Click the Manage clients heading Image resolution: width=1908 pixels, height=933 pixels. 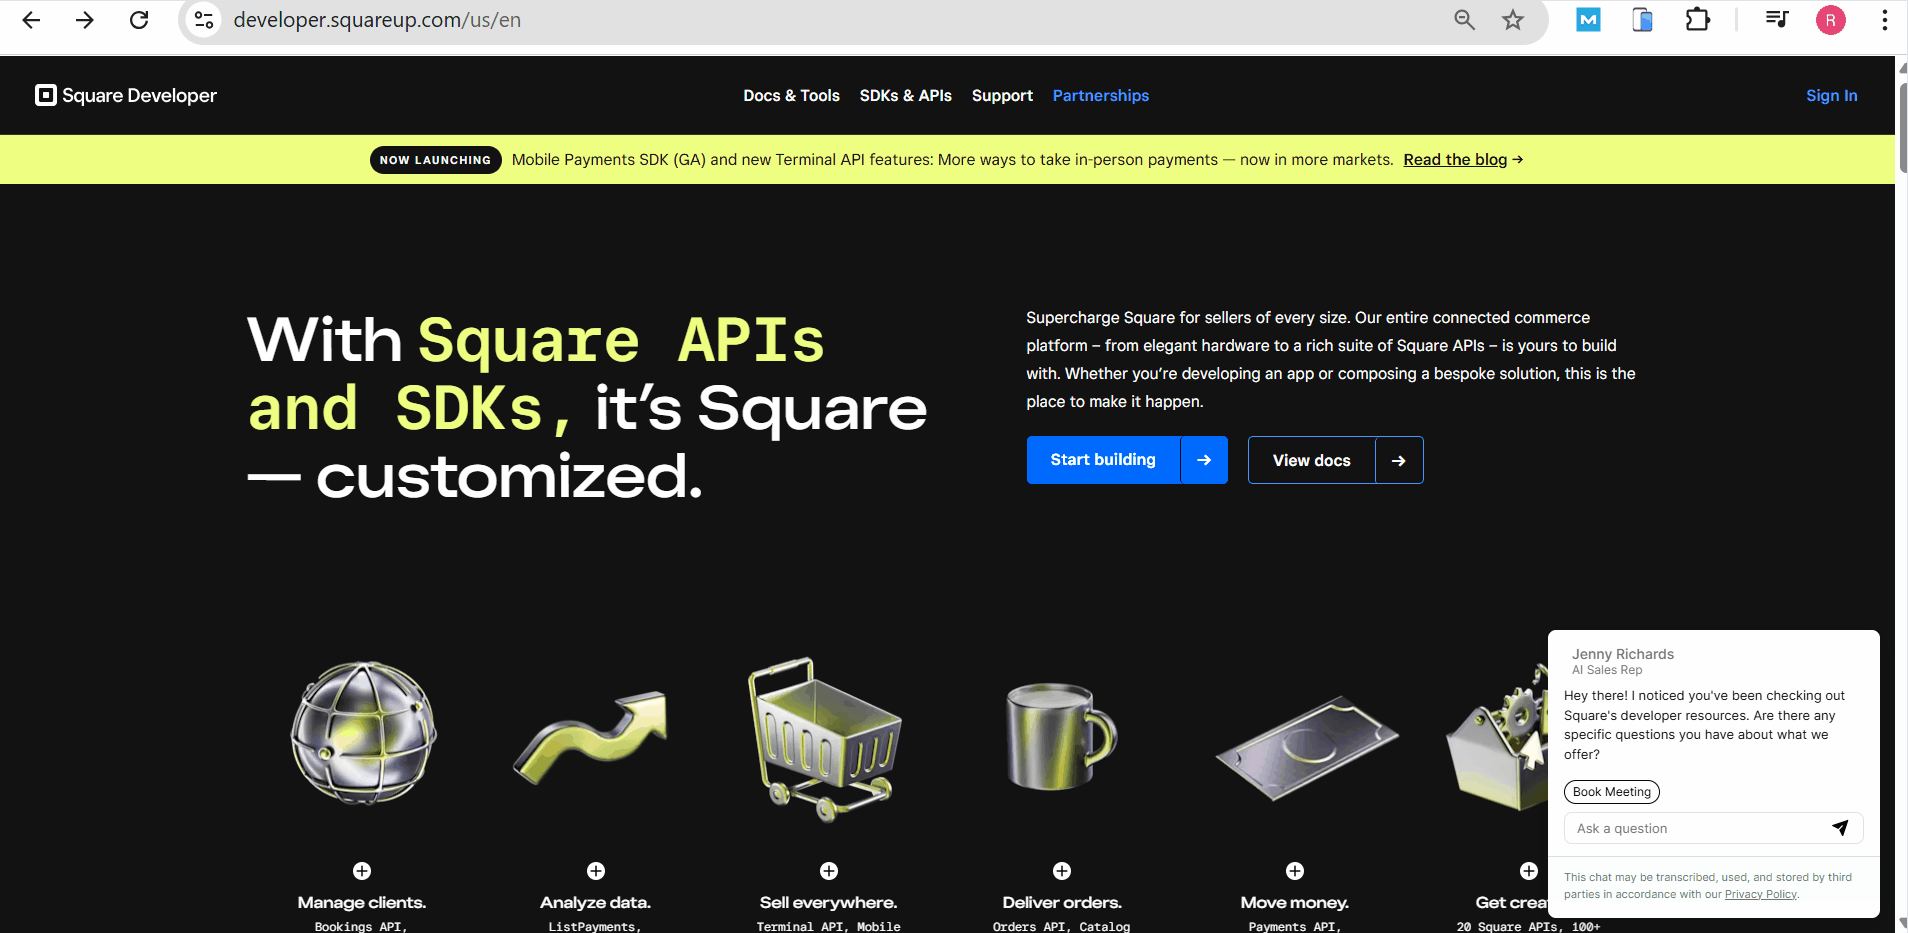pos(362,903)
